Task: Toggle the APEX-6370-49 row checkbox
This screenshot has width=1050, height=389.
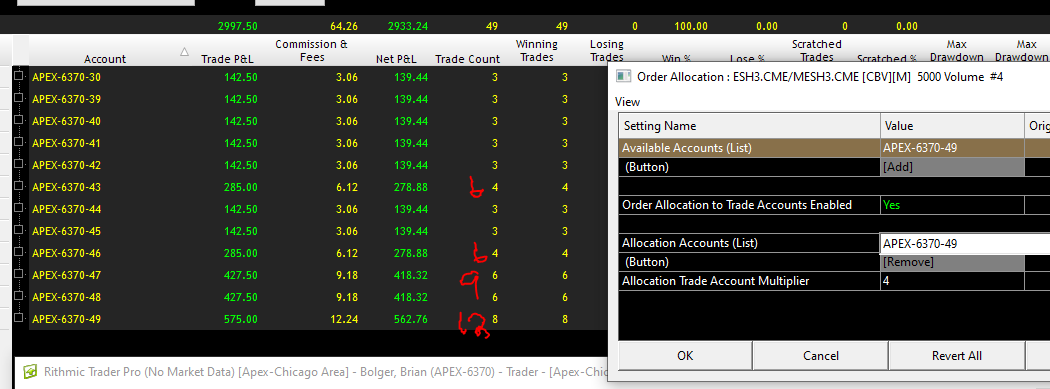Action: (19, 318)
